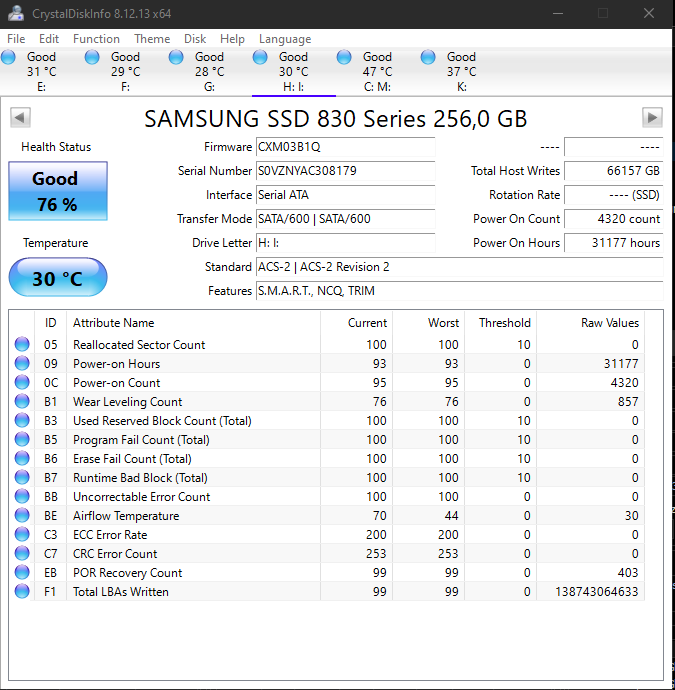675x690 pixels.
Task: Select the Wear Leveling Count attribute name
Action: pos(127,402)
